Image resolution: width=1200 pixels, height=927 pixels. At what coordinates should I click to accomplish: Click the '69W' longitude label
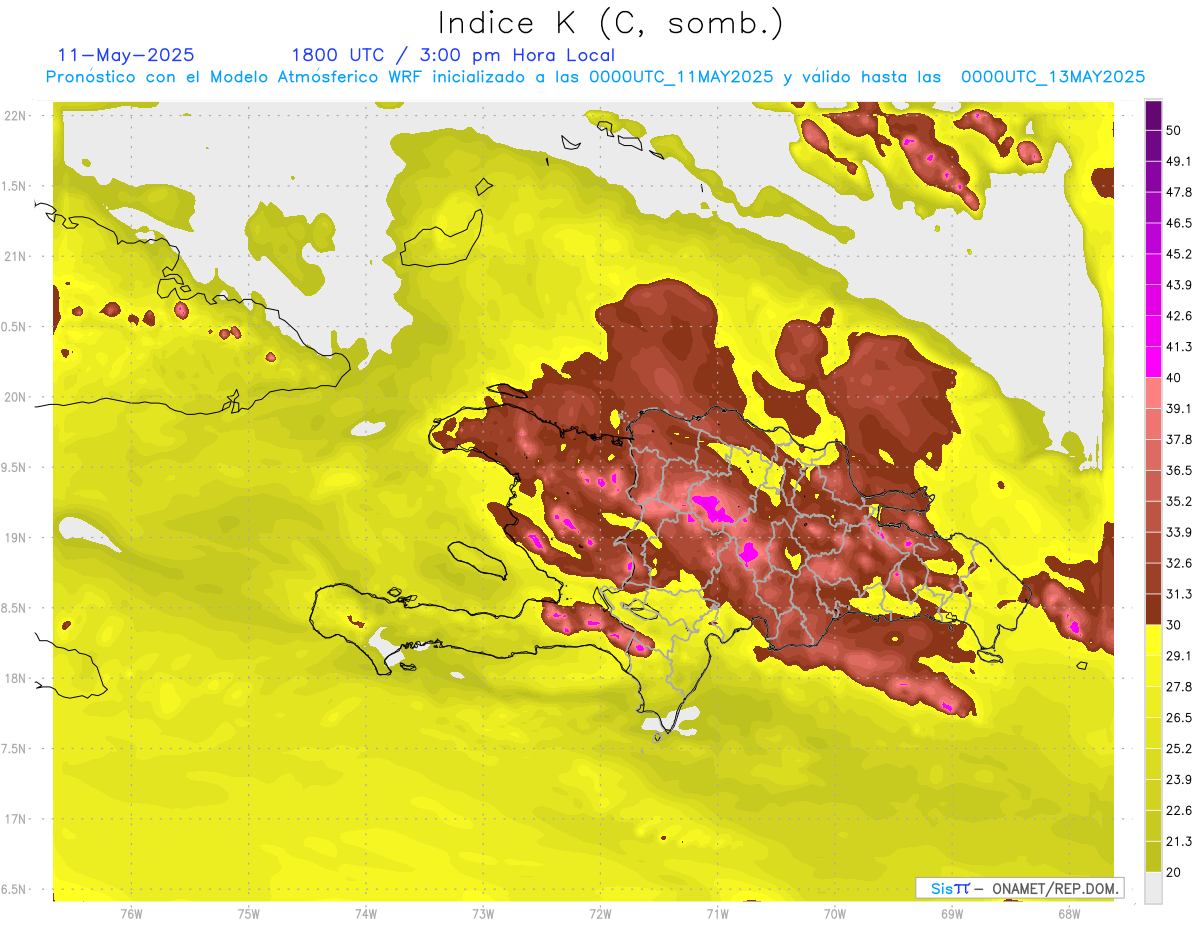tap(951, 914)
